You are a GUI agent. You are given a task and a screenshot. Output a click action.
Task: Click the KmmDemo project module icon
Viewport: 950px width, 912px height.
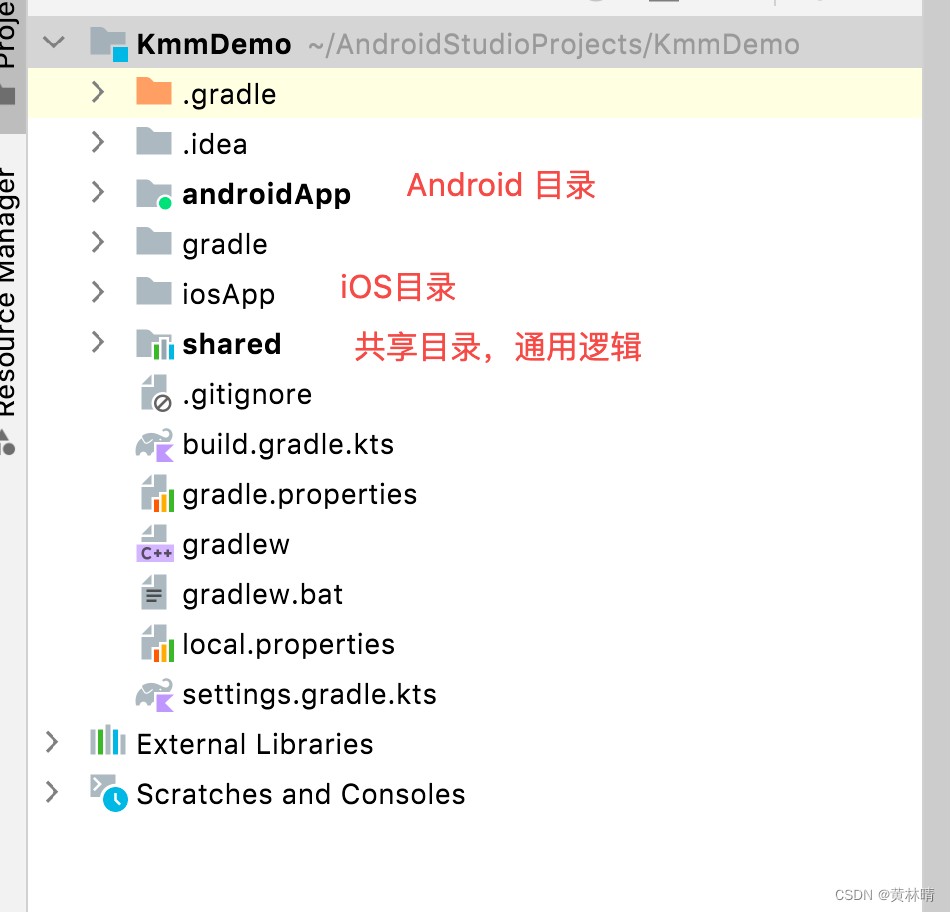tap(109, 44)
